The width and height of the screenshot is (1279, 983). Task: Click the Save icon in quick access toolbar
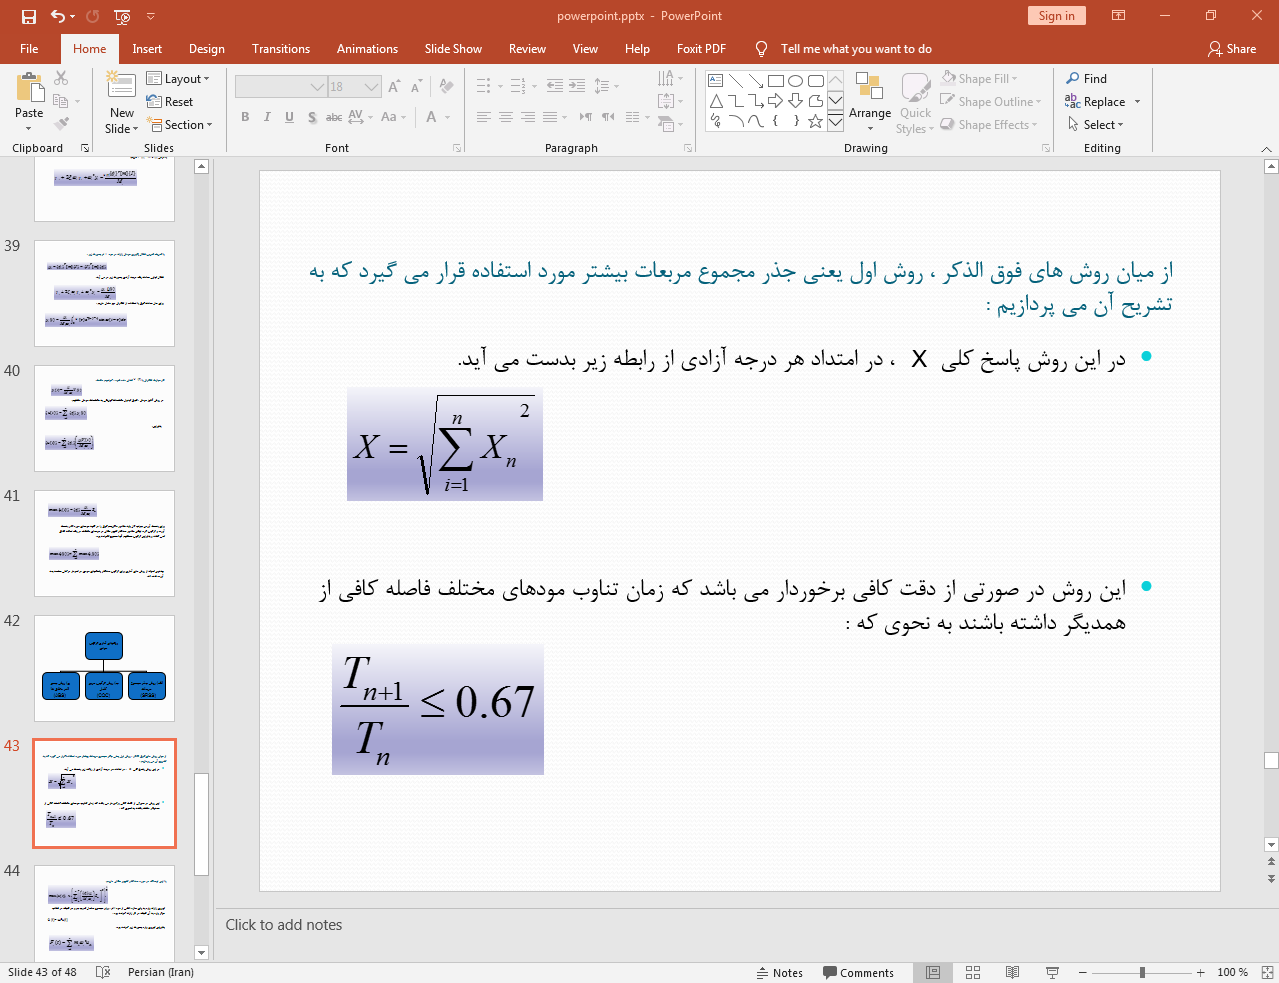(29, 16)
